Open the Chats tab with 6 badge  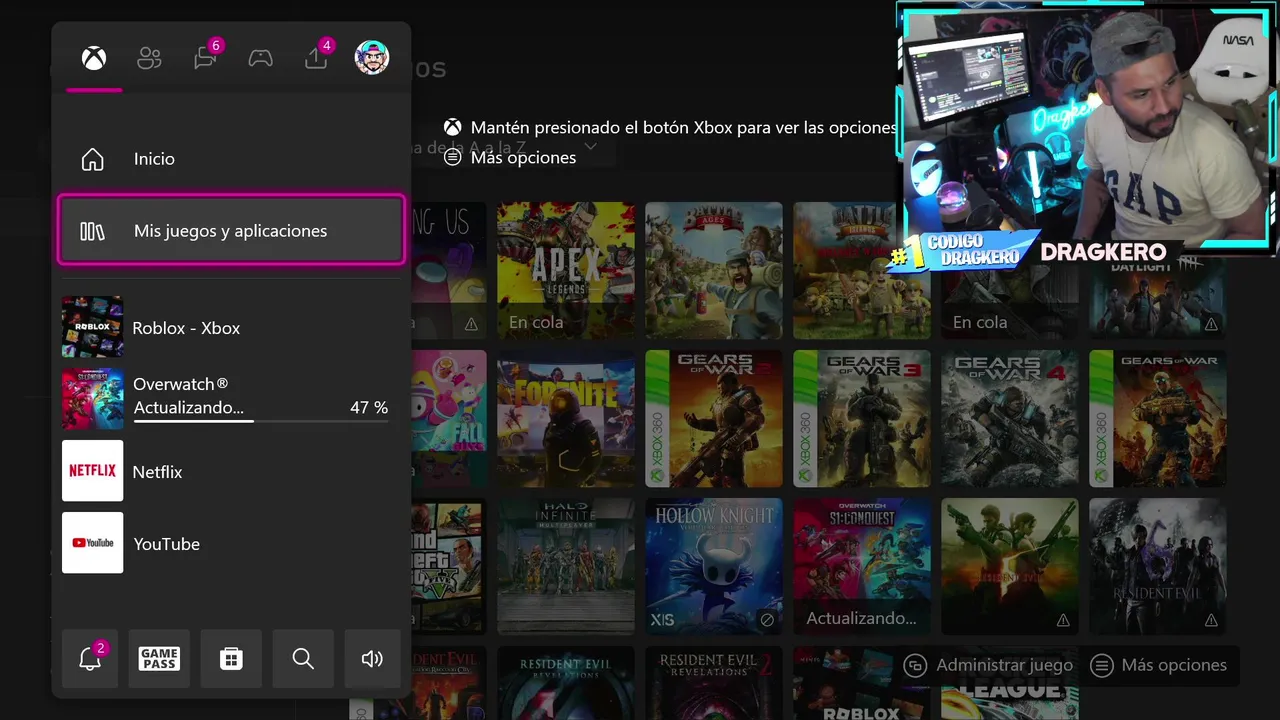(x=205, y=58)
